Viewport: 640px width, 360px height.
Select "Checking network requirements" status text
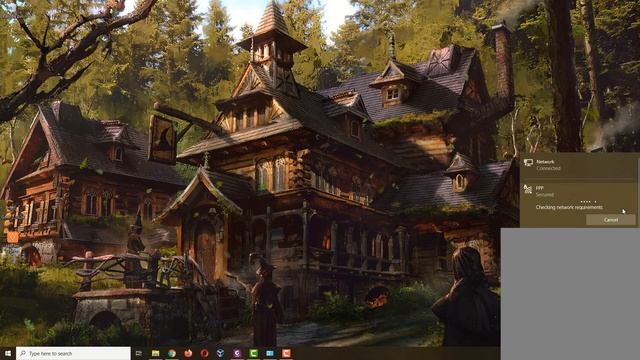pyautogui.click(x=569, y=207)
